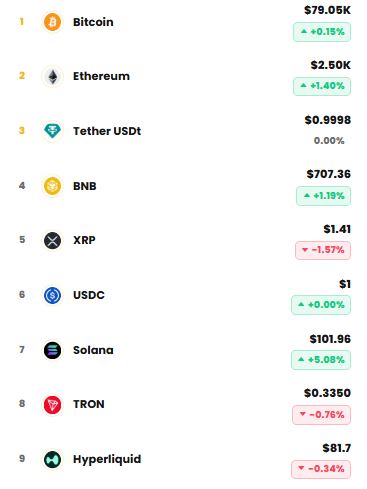Click the TRON red logo icon
Screen dimensions: 367x489
tap(52, 404)
